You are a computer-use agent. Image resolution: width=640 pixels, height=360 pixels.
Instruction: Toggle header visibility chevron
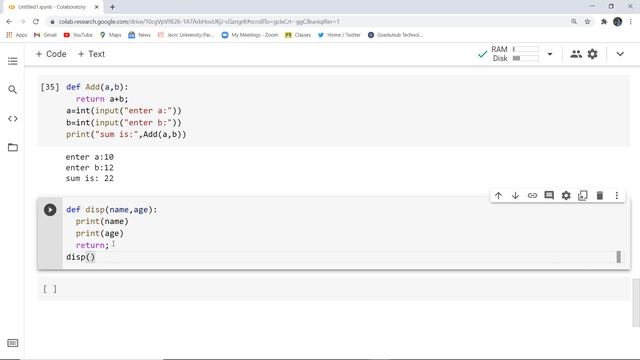[x=620, y=54]
